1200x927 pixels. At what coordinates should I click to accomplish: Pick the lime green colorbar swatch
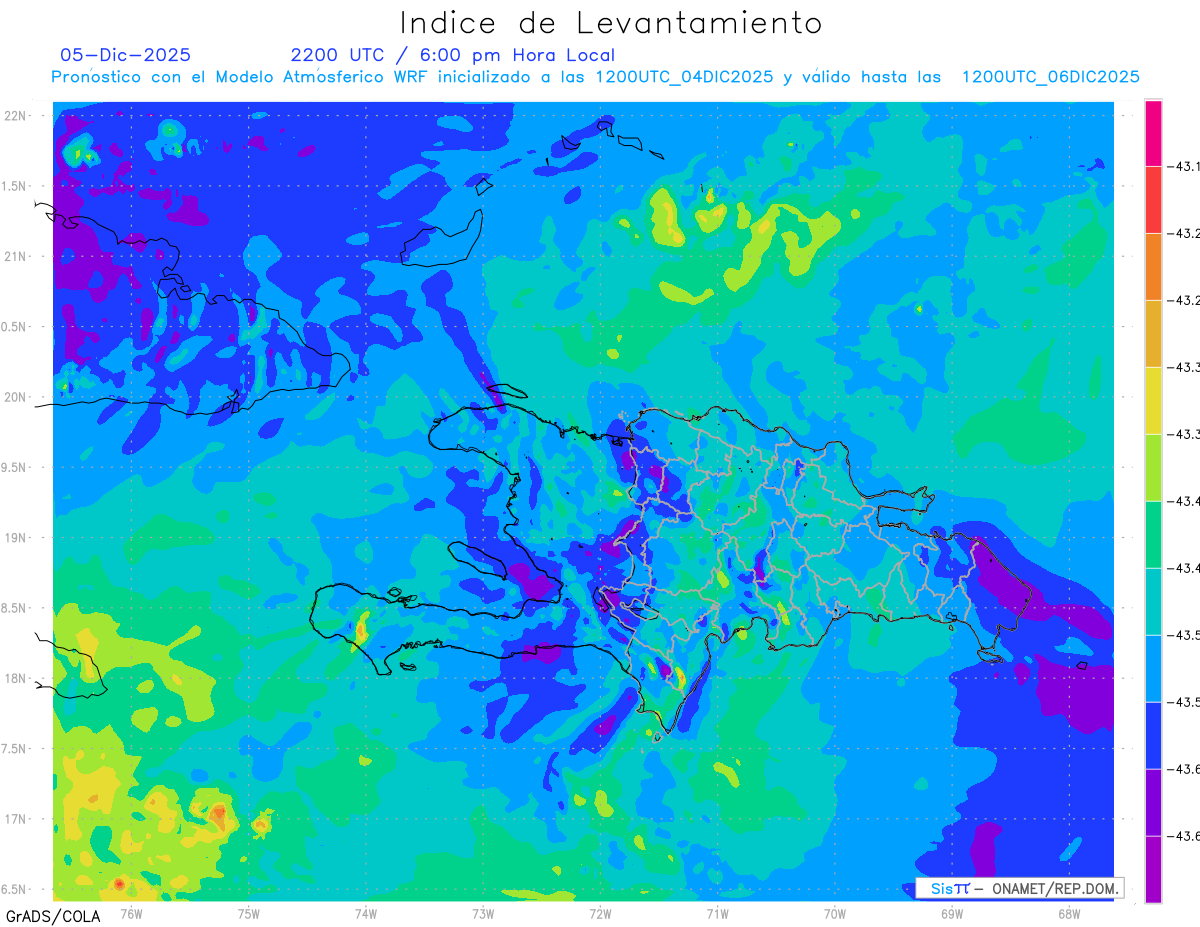(x=1153, y=468)
